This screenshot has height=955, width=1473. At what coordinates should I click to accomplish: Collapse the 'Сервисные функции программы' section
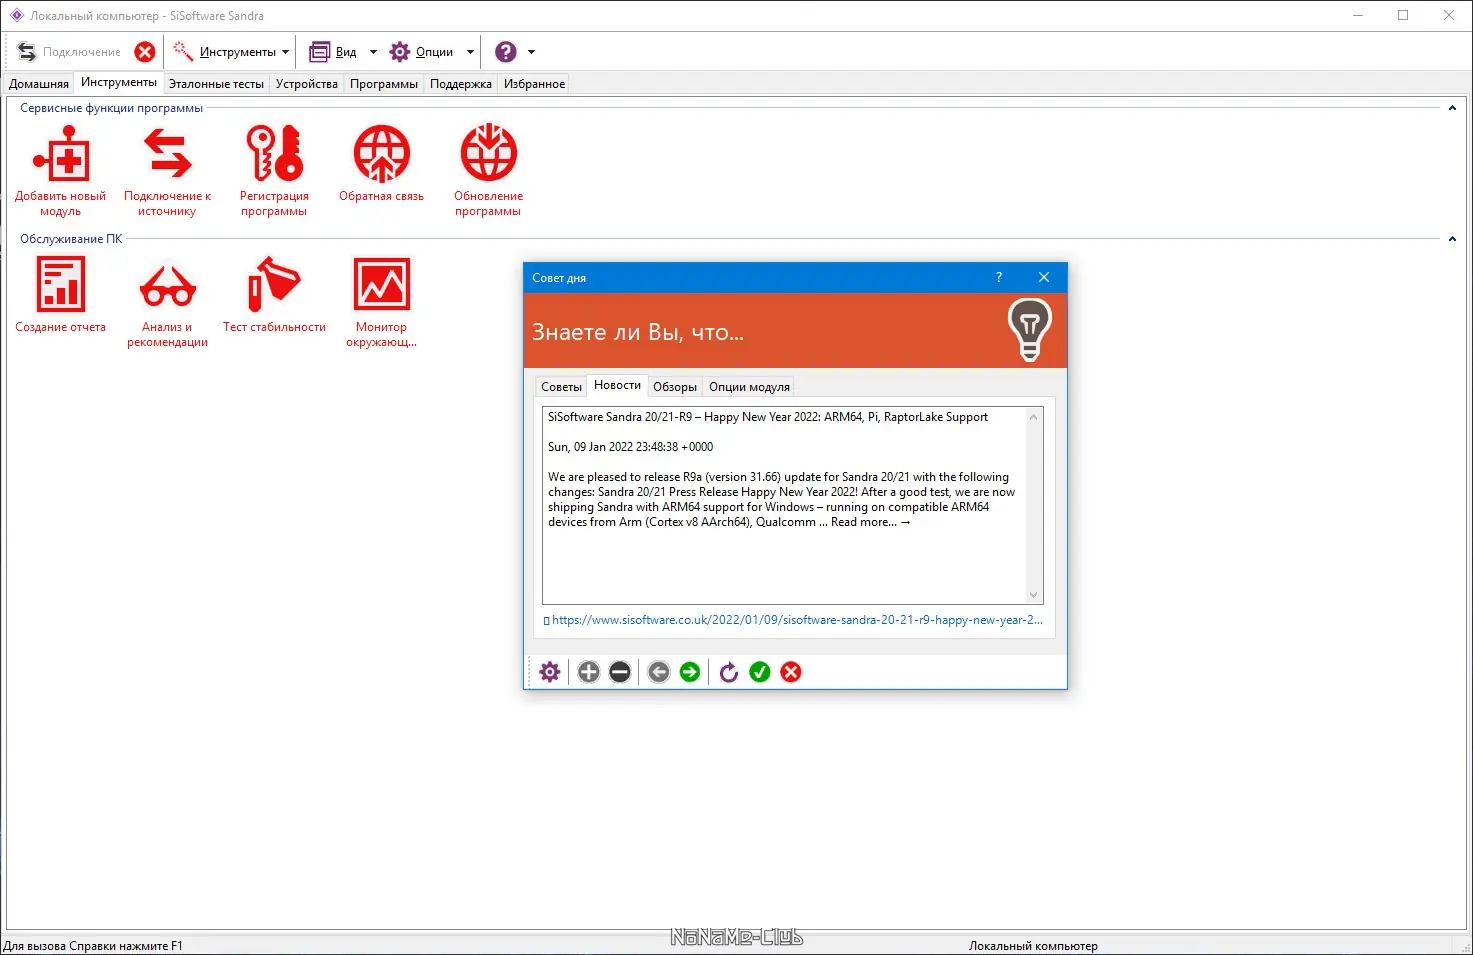pos(1452,107)
